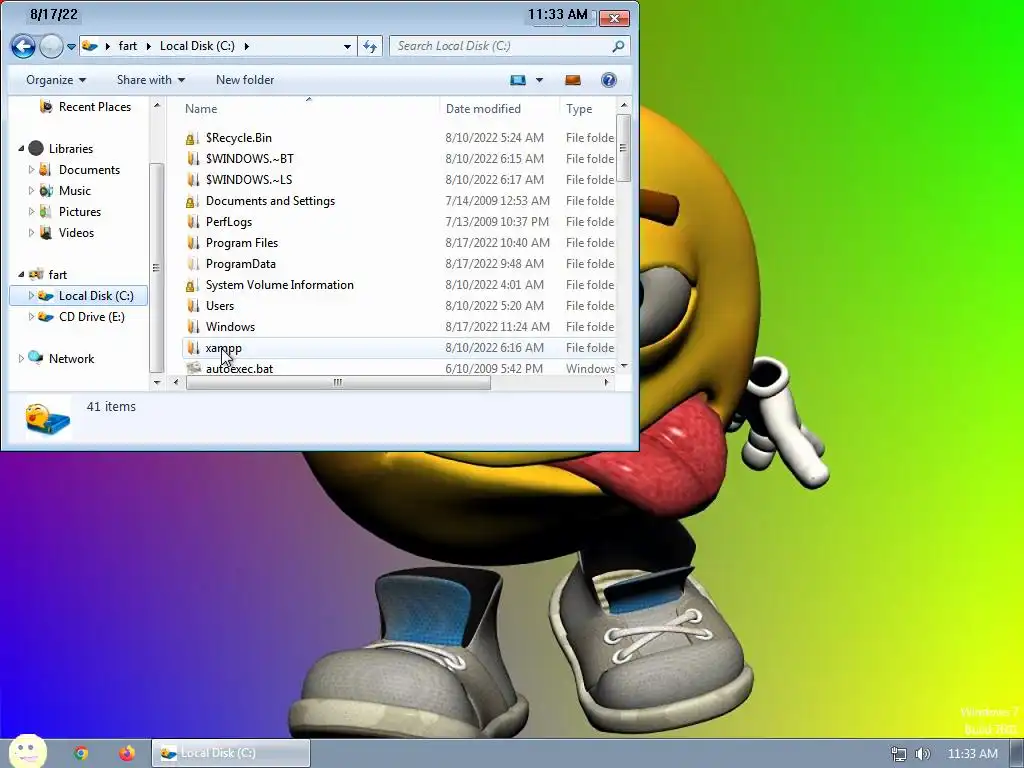Toggle the preview pane icon
The height and width of the screenshot is (768, 1024).
coord(573,80)
